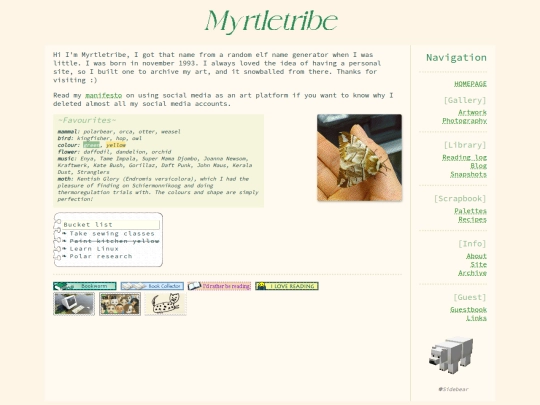Click the highlighted yellow colour word
Viewport: 540px width, 405px height.
[x=116, y=145]
